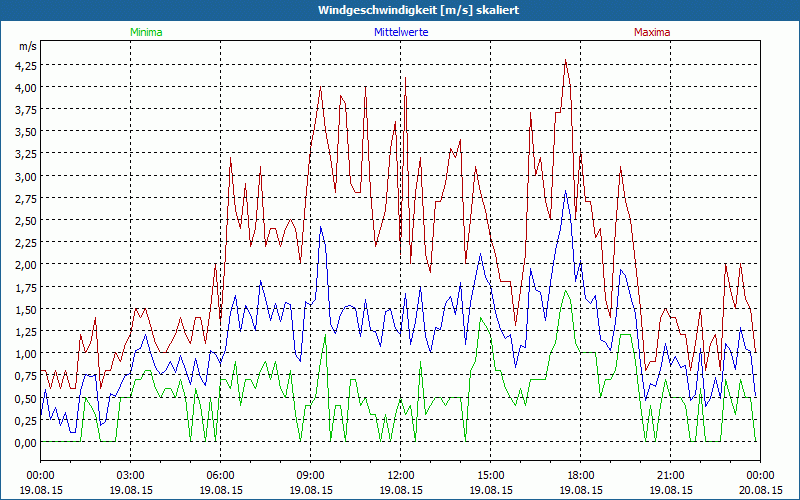Click the red Maxima peak above 4,25

click(x=565, y=60)
